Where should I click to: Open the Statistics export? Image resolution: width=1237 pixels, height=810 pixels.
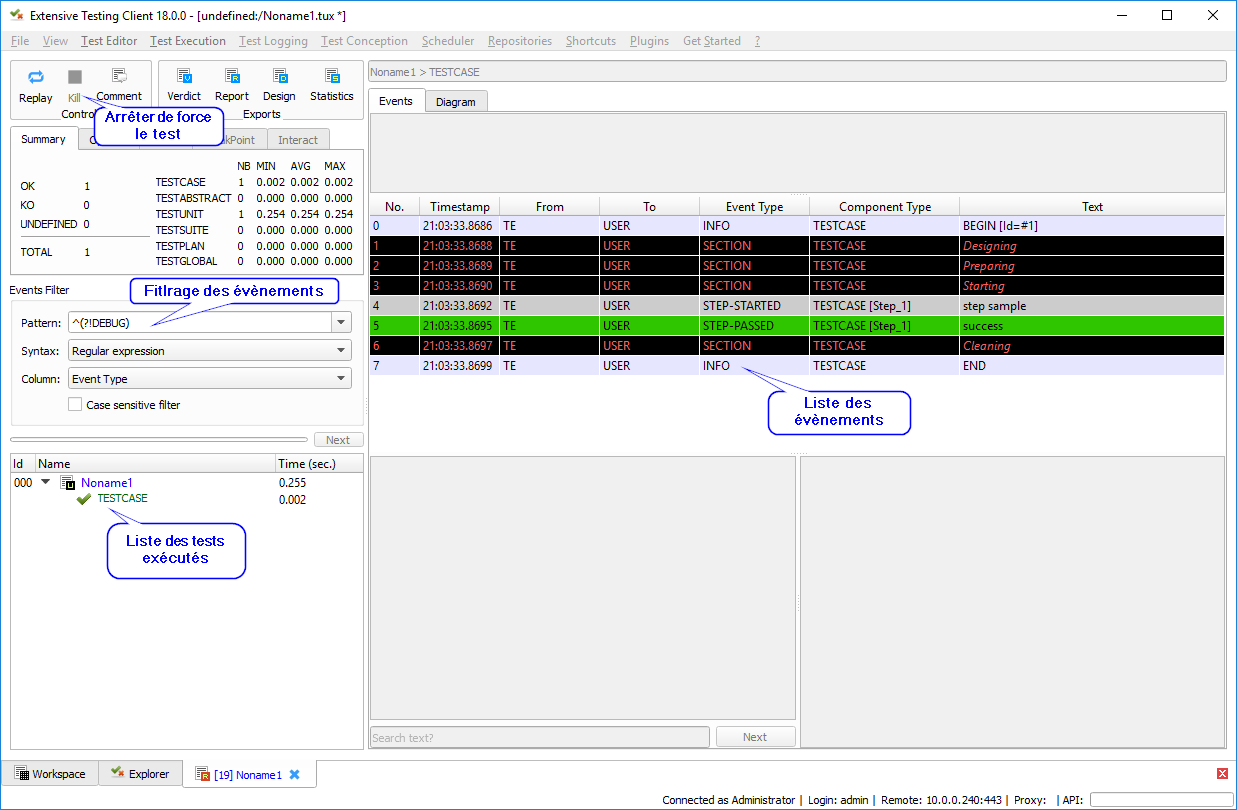point(332,76)
